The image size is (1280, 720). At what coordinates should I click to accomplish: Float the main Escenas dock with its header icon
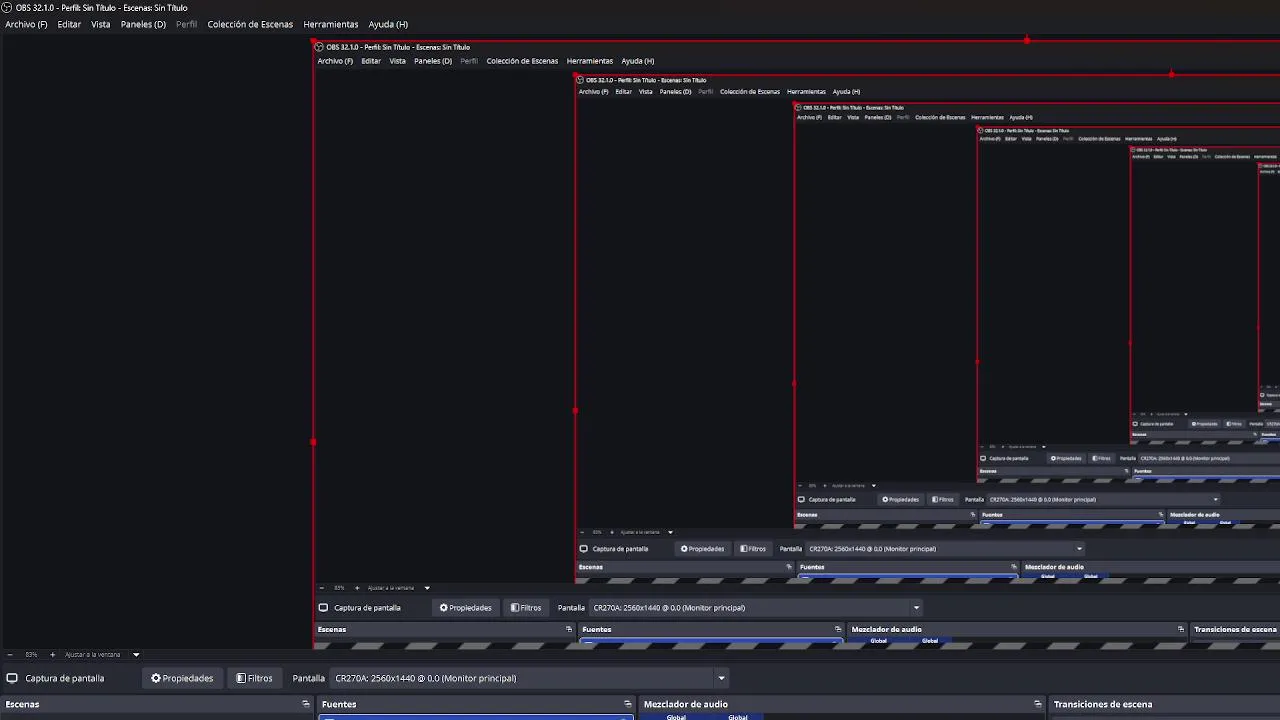coord(306,704)
